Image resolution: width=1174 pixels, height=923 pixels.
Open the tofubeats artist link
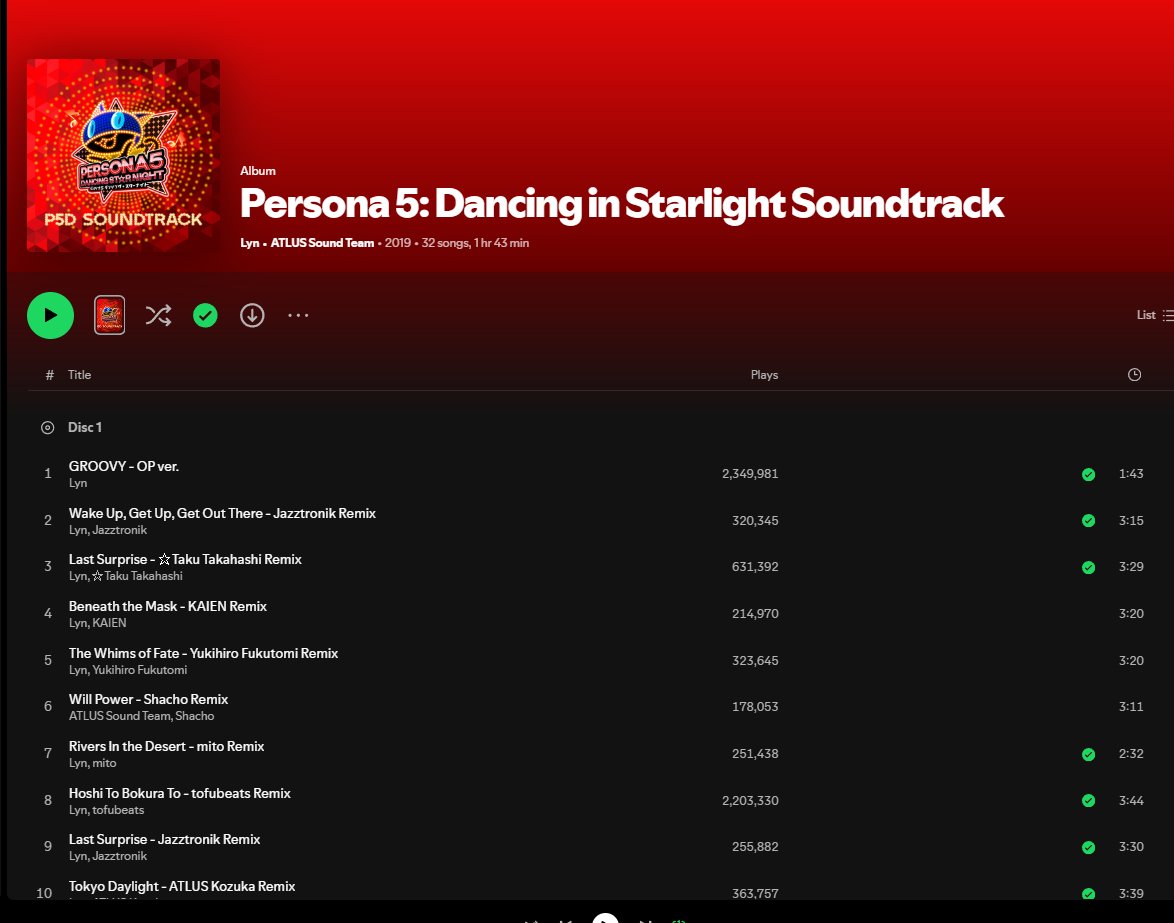[118, 810]
